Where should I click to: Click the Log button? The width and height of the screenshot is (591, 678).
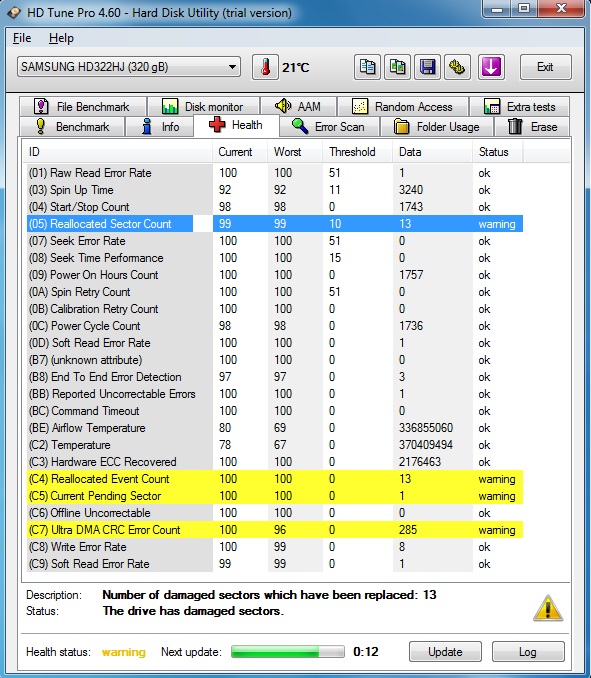(528, 652)
